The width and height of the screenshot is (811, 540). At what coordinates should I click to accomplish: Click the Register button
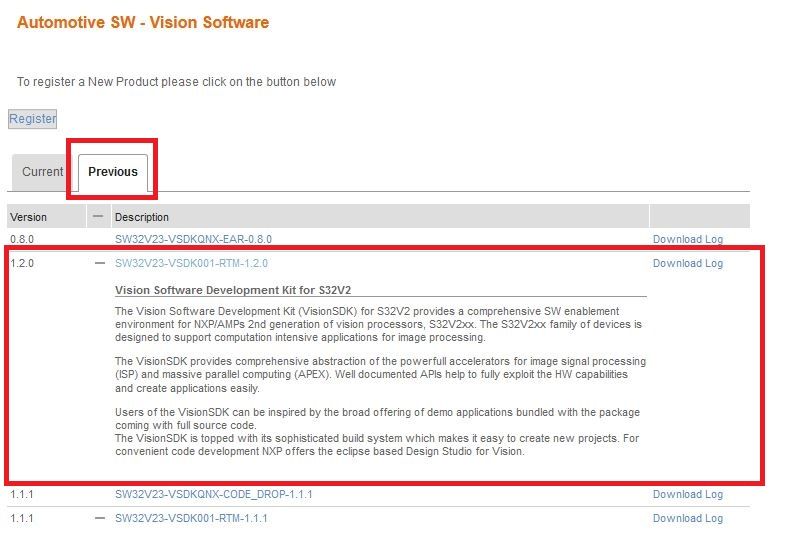pos(33,118)
